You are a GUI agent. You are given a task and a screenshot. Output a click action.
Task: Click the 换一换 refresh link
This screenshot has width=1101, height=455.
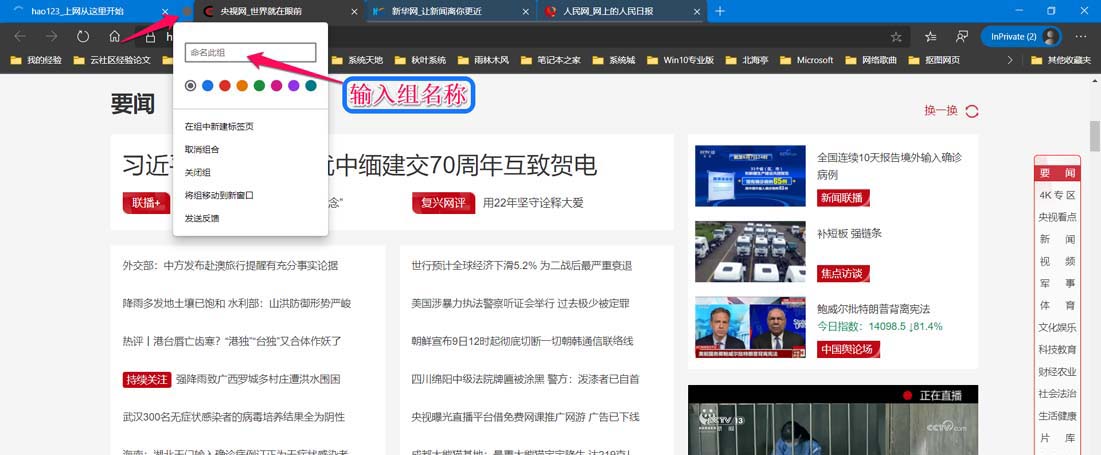[951, 111]
